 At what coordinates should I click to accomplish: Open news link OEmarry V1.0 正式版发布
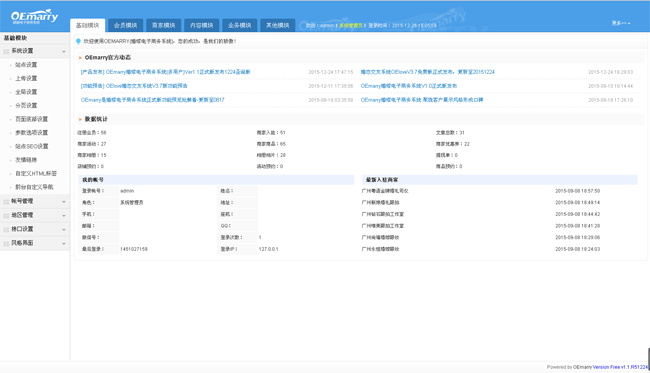point(409,86)
